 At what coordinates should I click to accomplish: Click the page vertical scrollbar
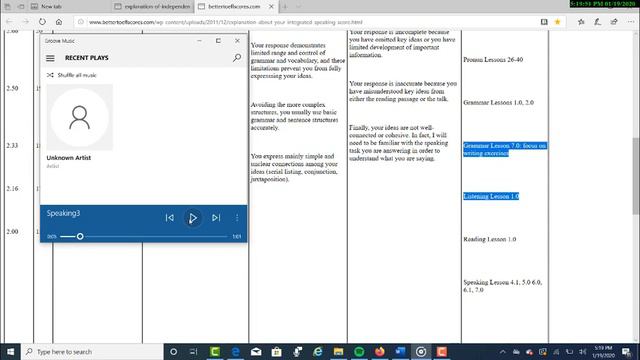636,176
